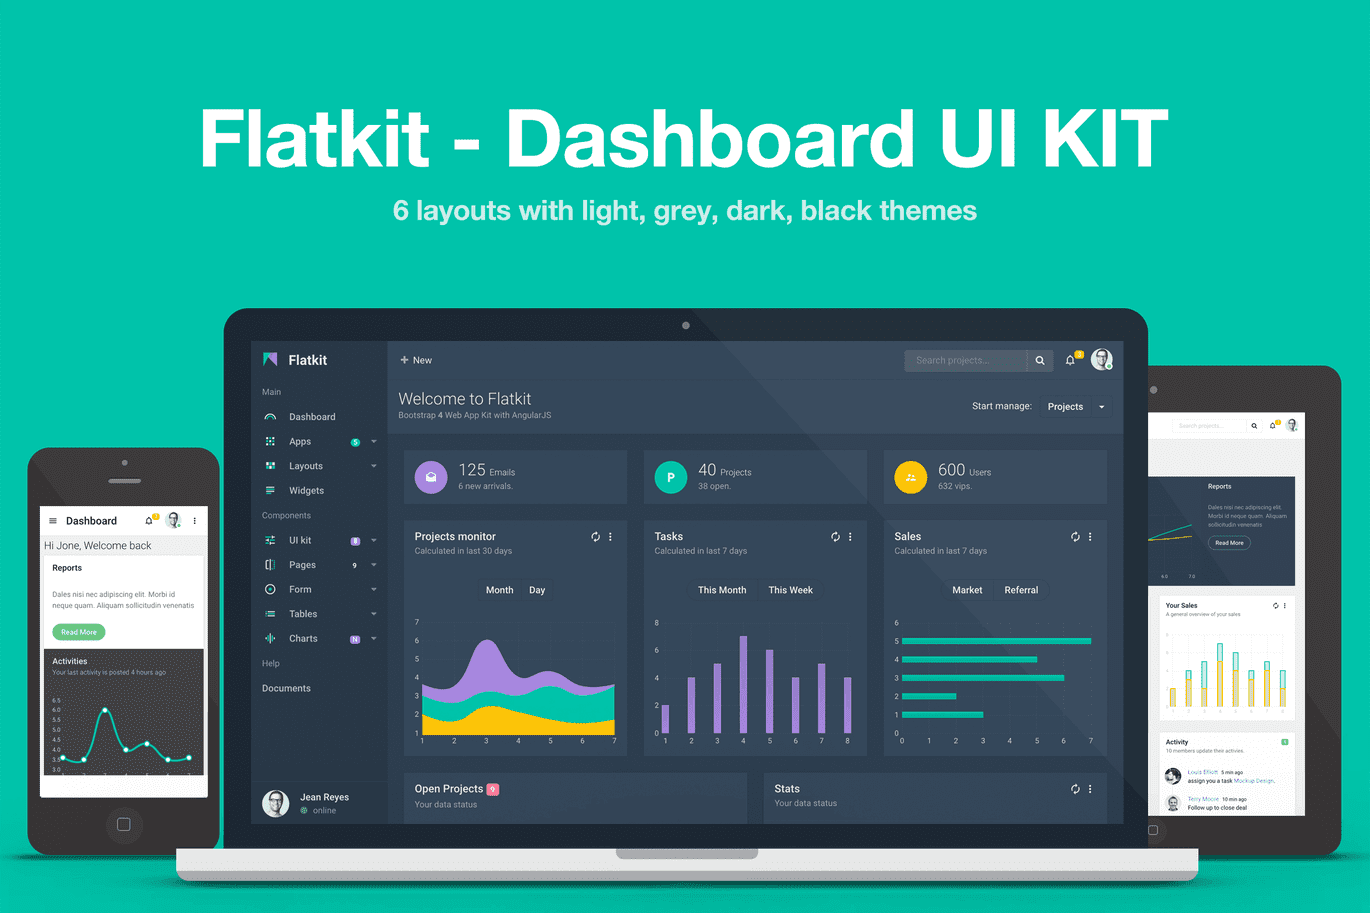Select Referral tab in Sales card
Viewport: 1370px width, 913px height.
[1021, 590]
